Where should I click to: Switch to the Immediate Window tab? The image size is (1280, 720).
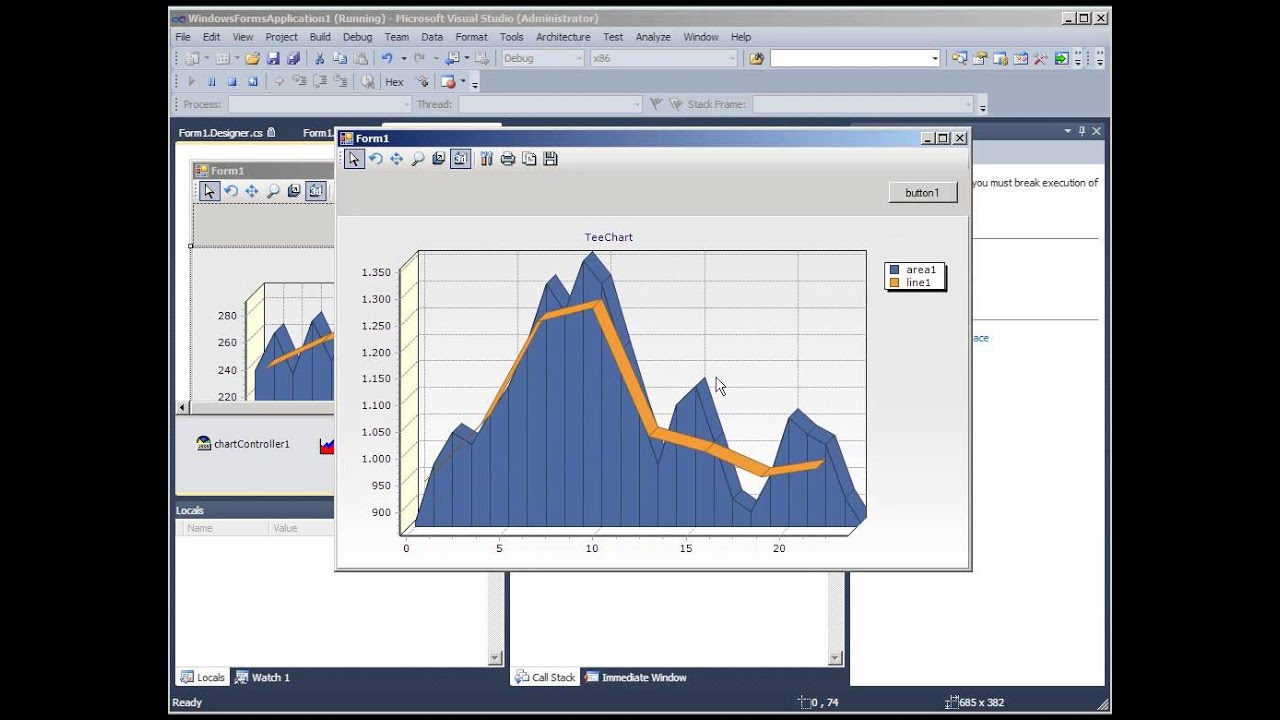(636, 677)
